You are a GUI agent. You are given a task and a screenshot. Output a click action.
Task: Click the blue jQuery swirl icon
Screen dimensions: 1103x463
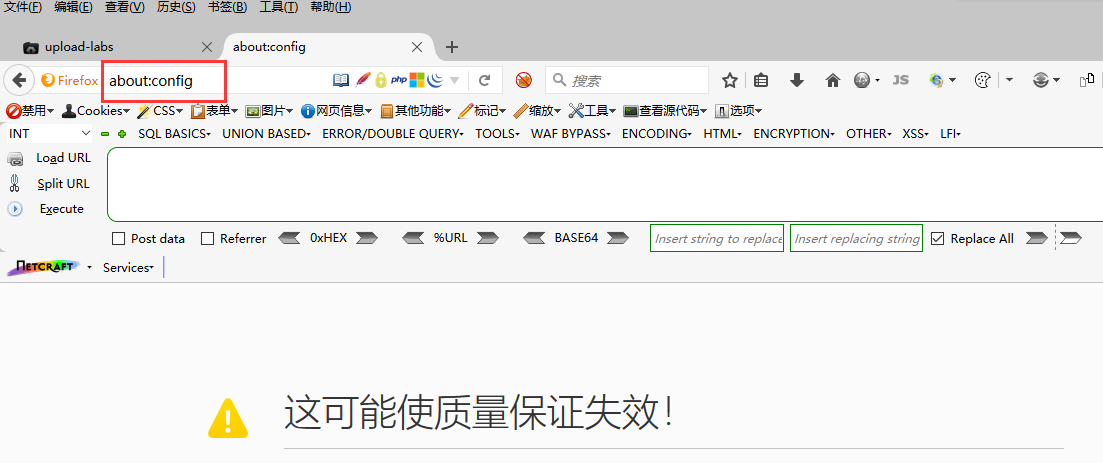(435, 80)
